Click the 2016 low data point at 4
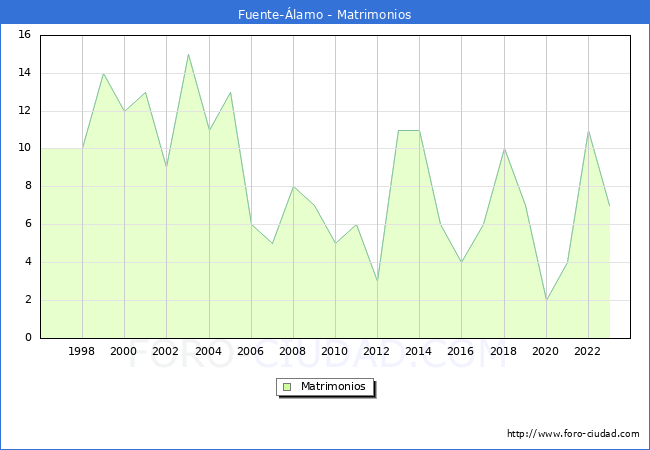 461,262
